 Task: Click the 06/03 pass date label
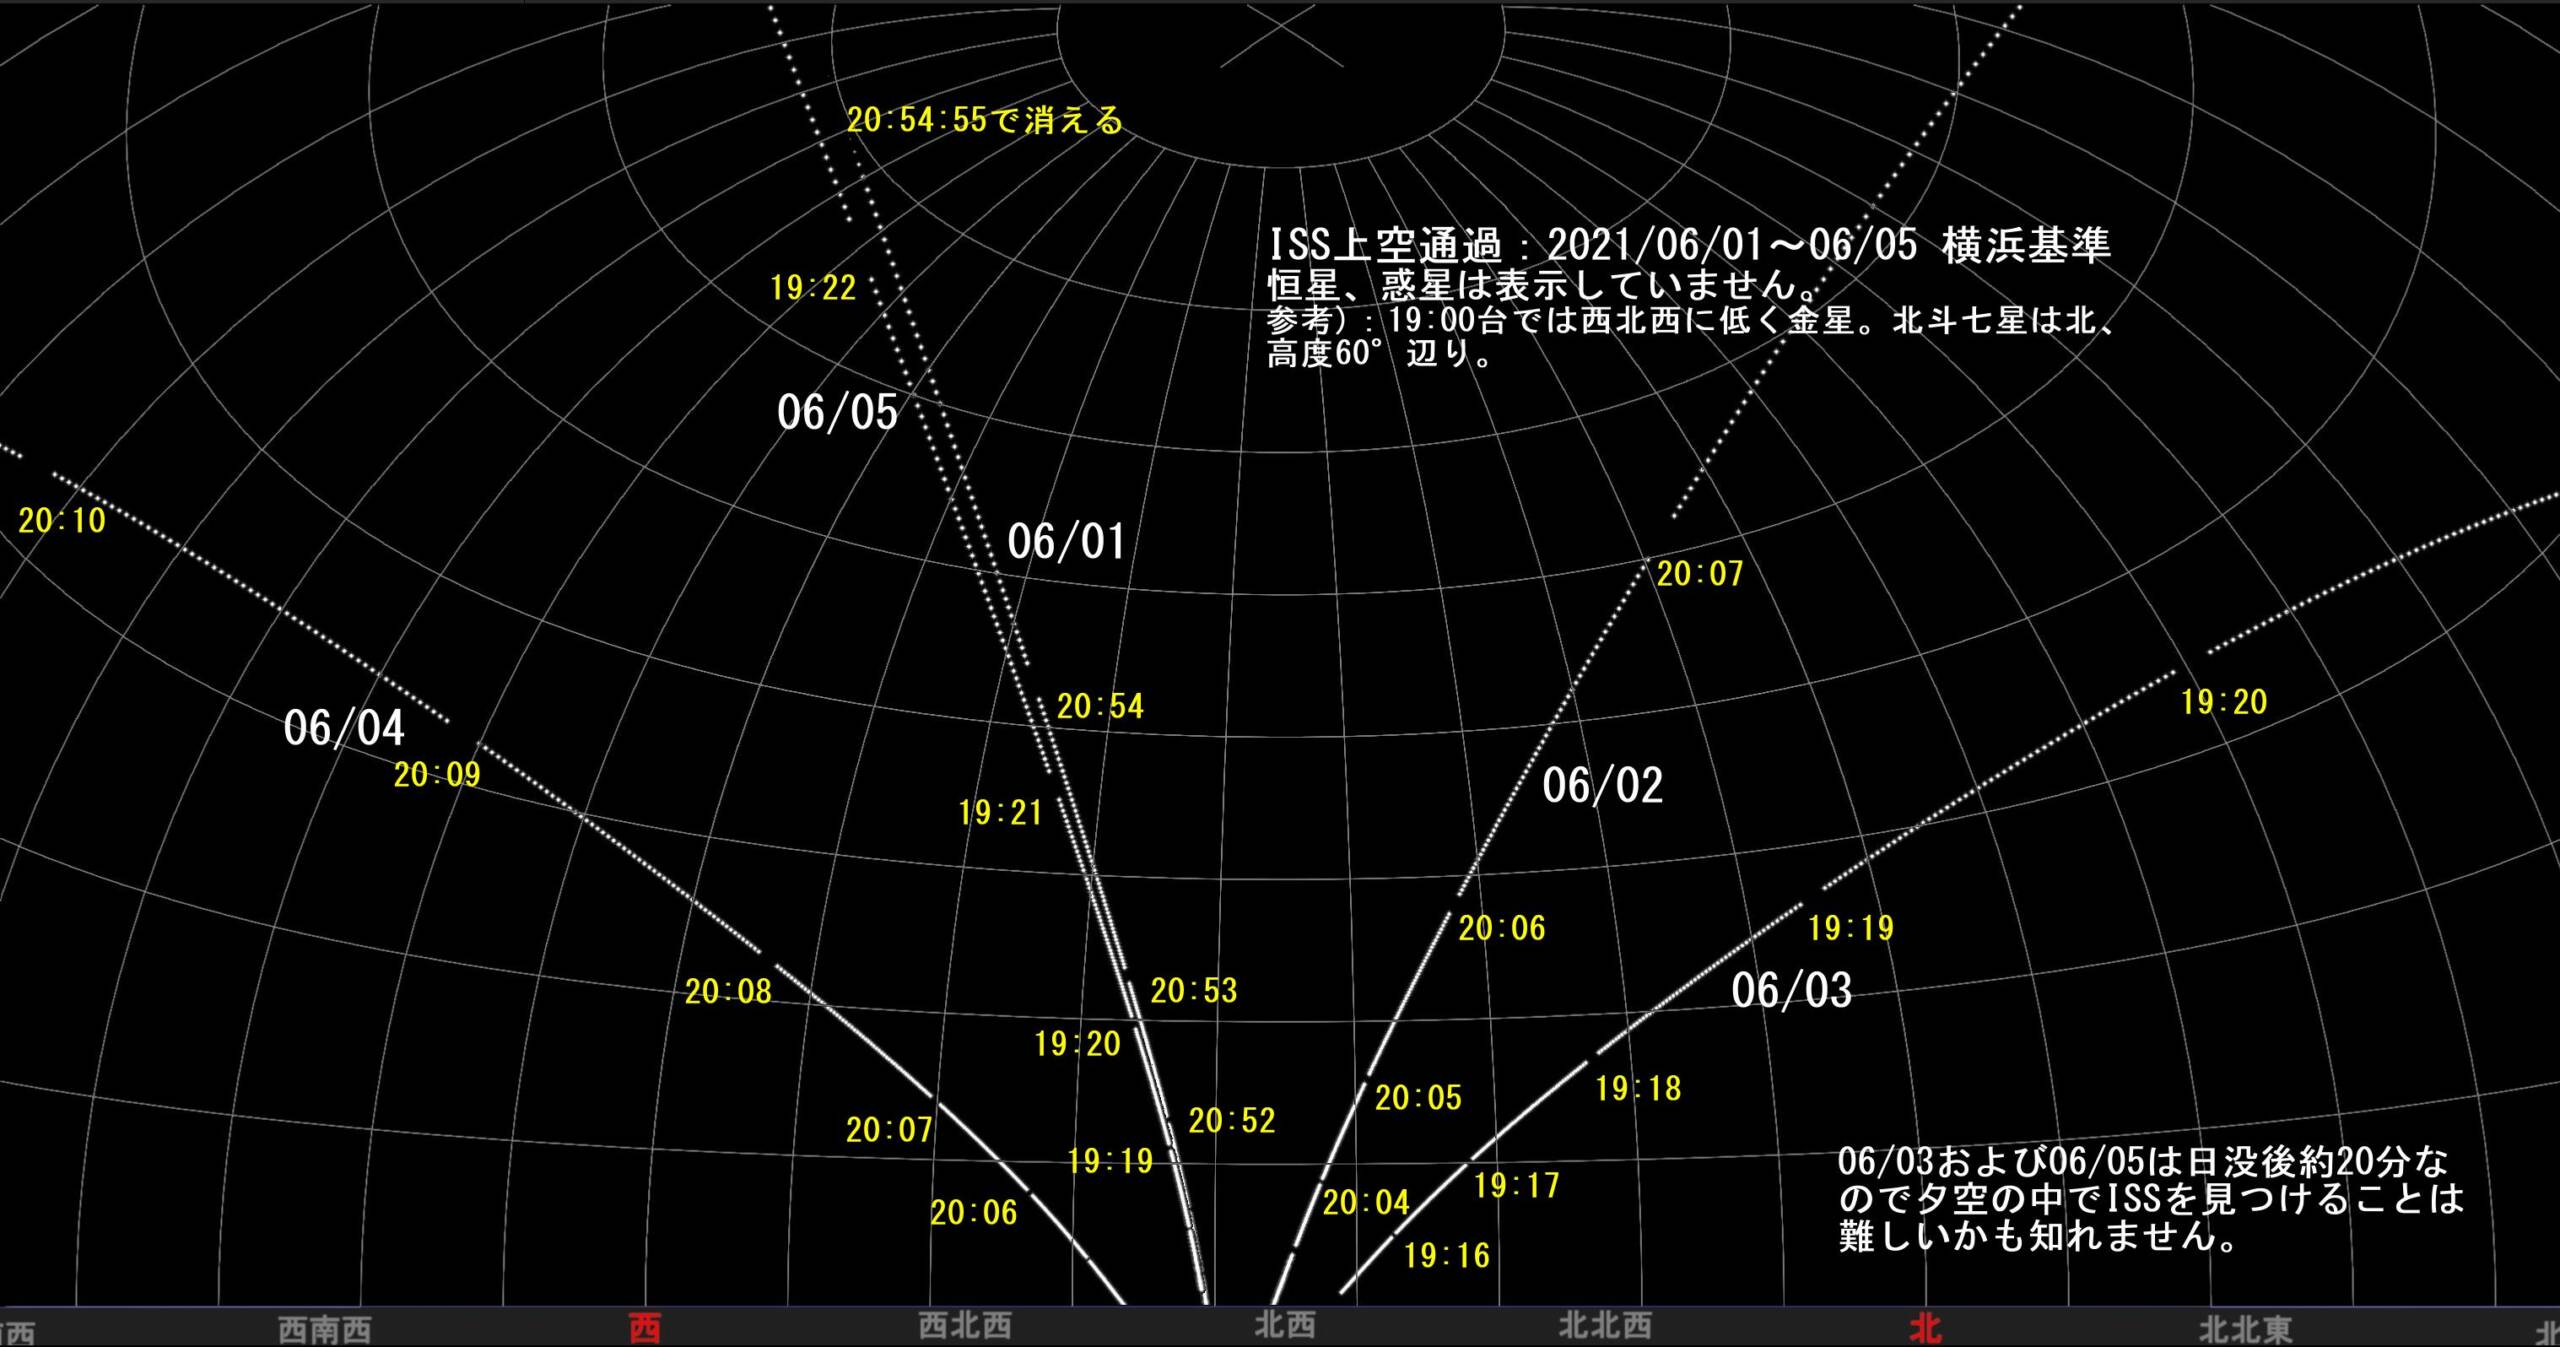(1791, 991)
